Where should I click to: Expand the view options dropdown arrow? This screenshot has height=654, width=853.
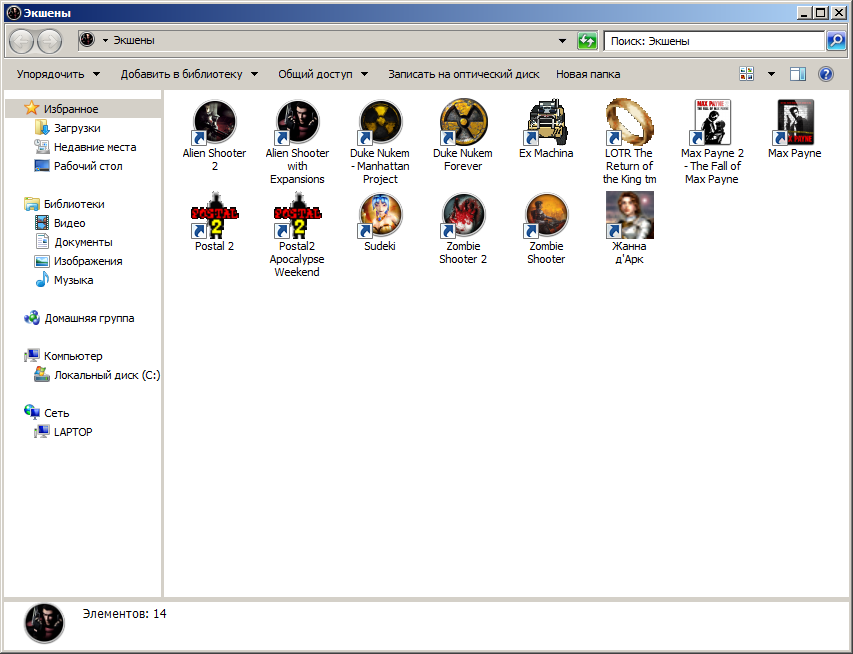pos(771,74)
